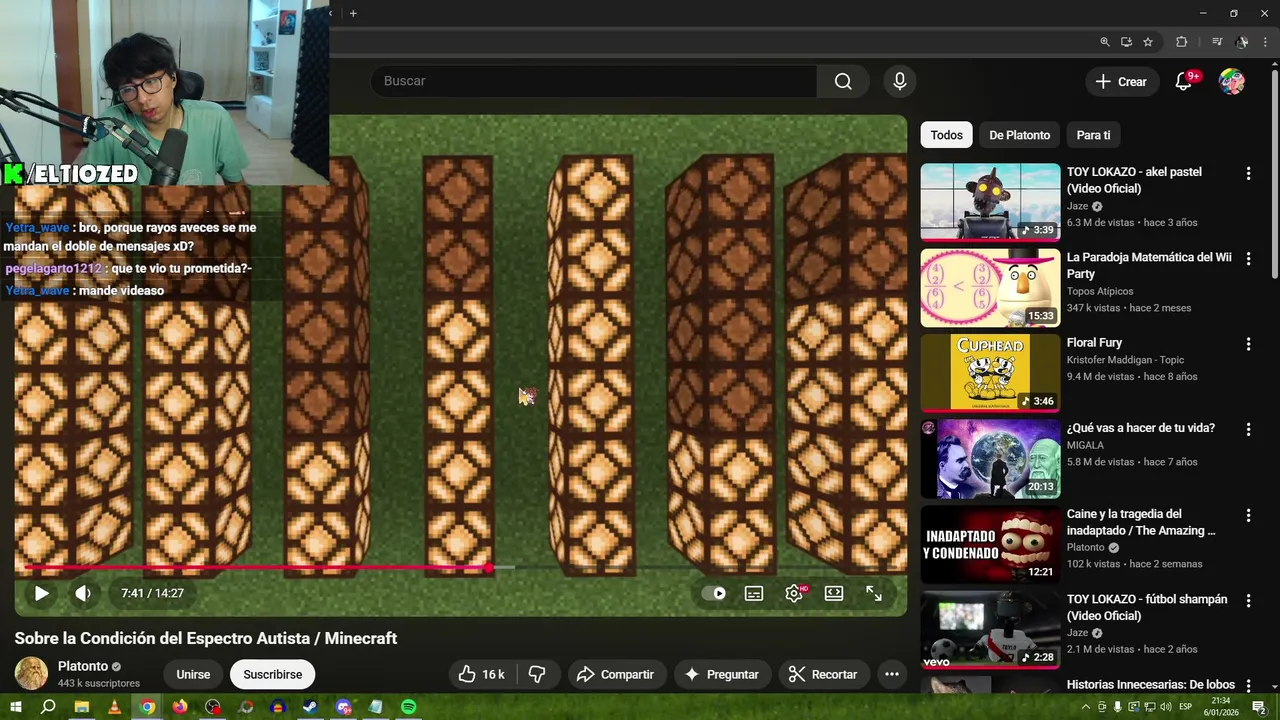
Task: Open options menu for La Paradoja Matemática video
Action: tap(1248, 259)
